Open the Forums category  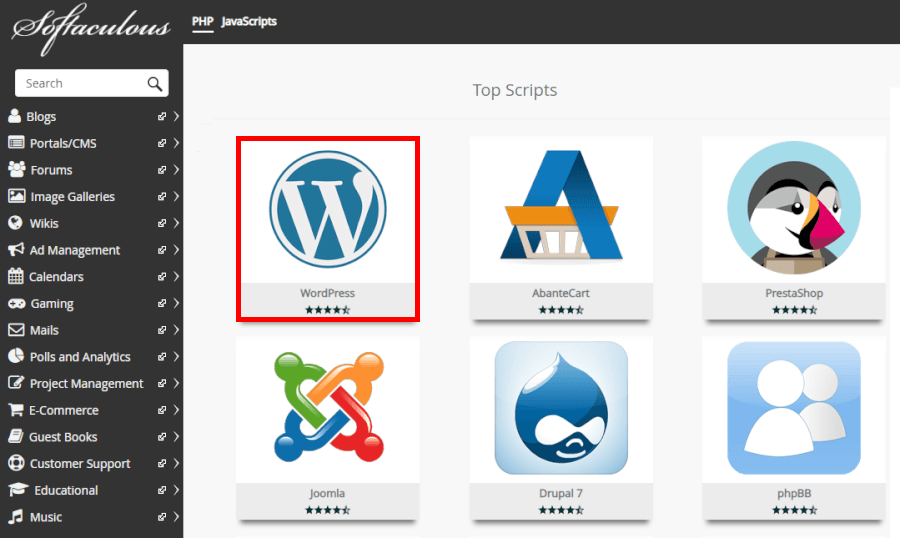(52, 170)
